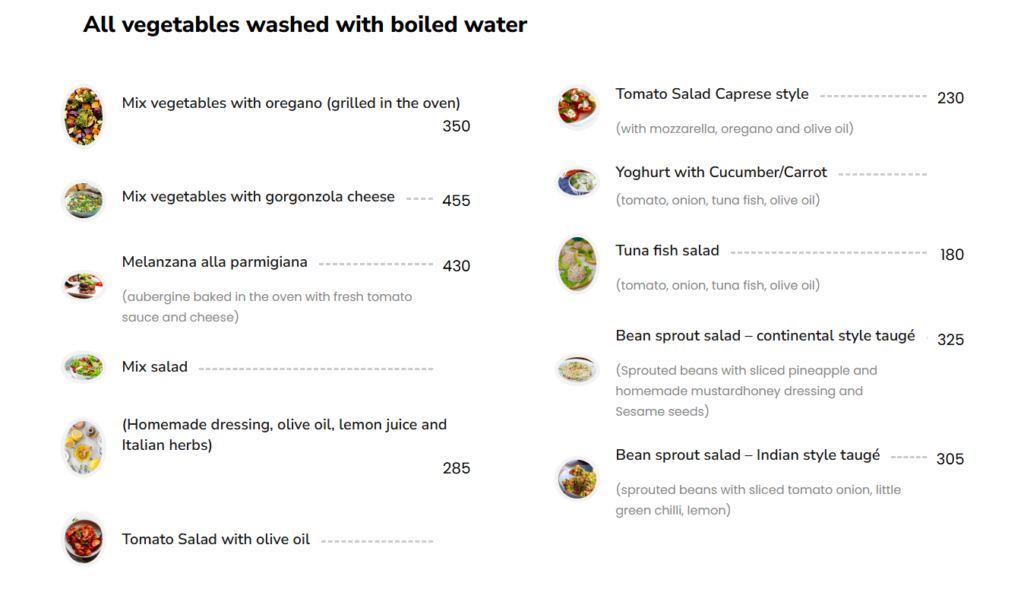Screen dimensions: 1024x589
Task: Open the Indian style bean sprout photo
Action: [x=577, y=479]
